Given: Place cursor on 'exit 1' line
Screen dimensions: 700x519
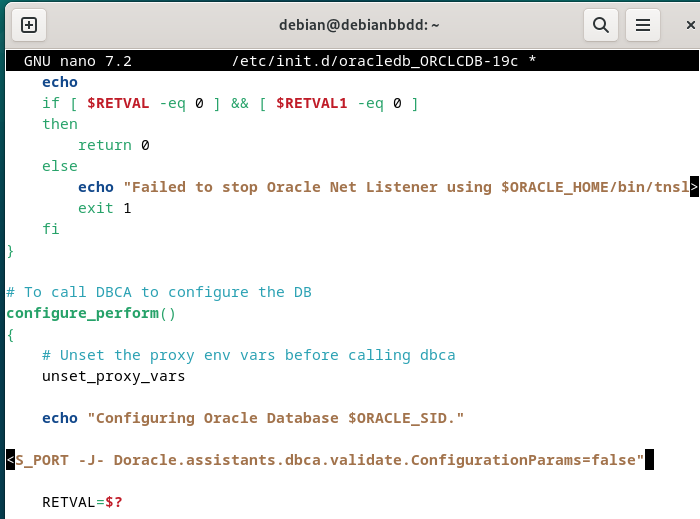Looking at the screenshot, I should tap(105, 208).
